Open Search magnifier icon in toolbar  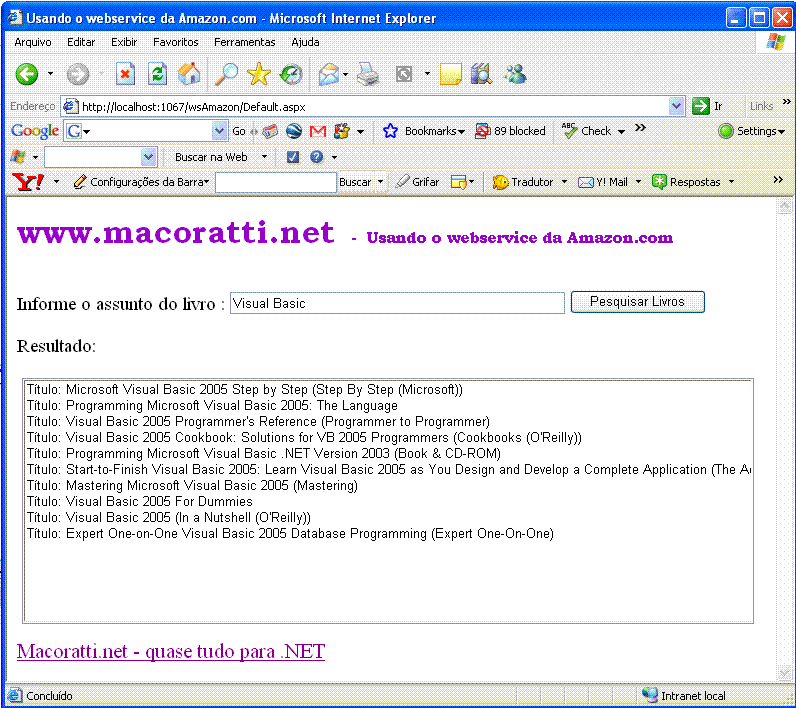click(x=226, y=74)
